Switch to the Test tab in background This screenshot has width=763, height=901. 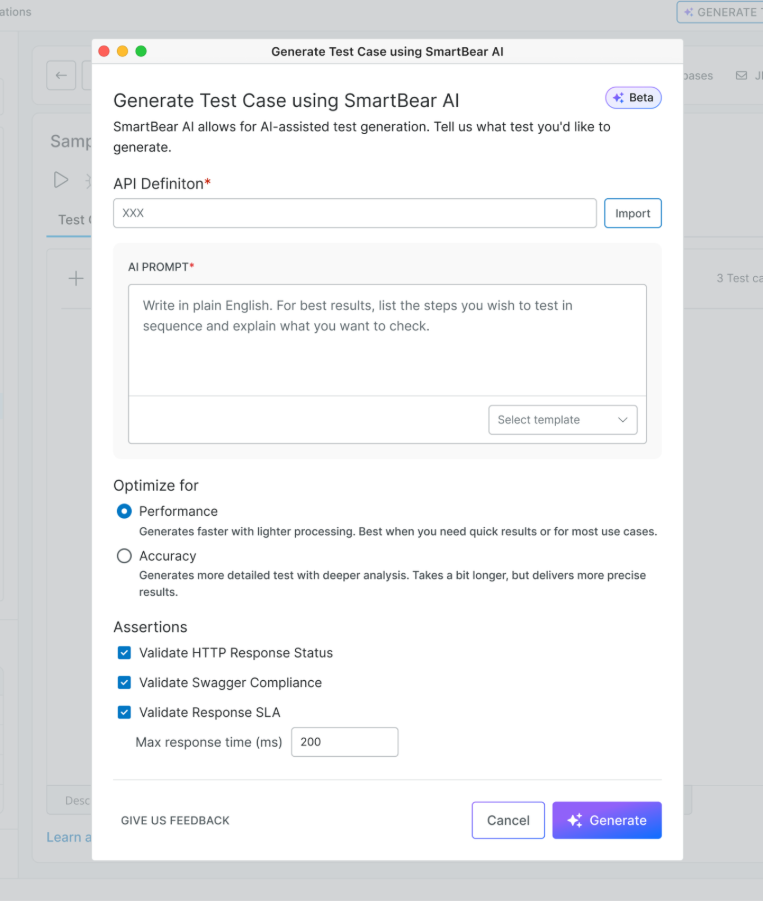[x=70, y=220]
